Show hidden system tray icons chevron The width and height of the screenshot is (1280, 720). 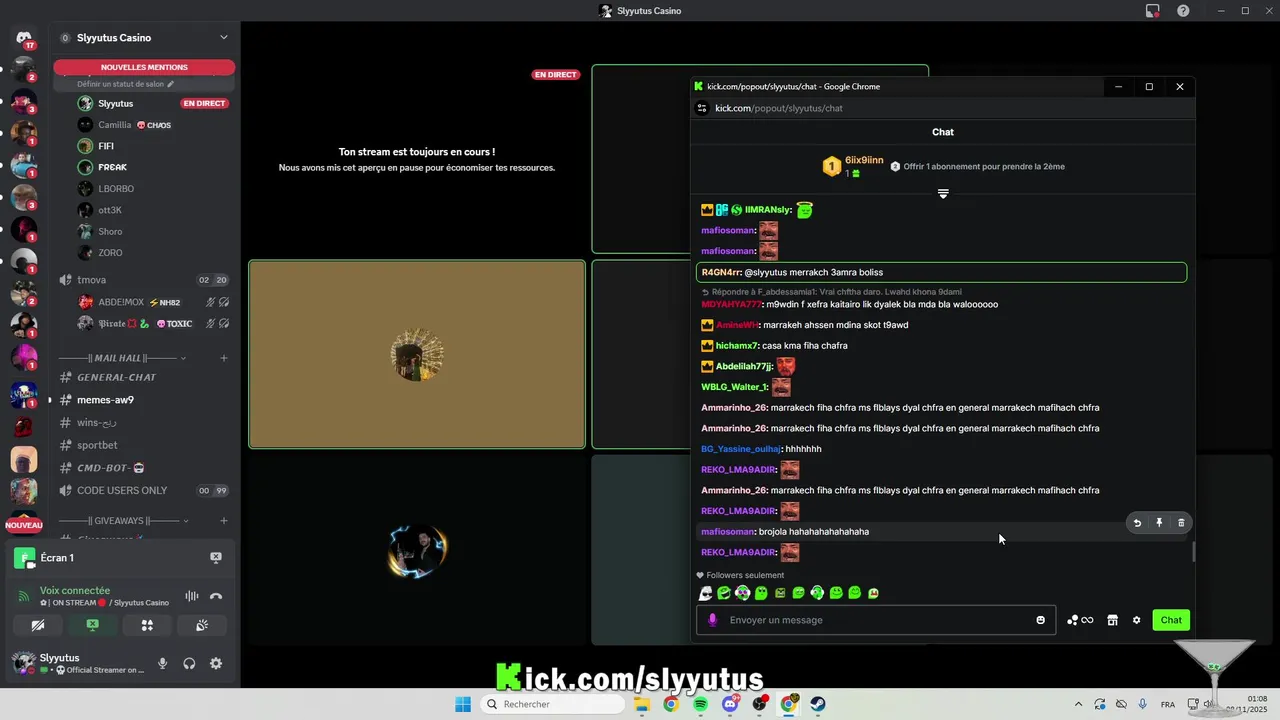tap(1078, 704)
